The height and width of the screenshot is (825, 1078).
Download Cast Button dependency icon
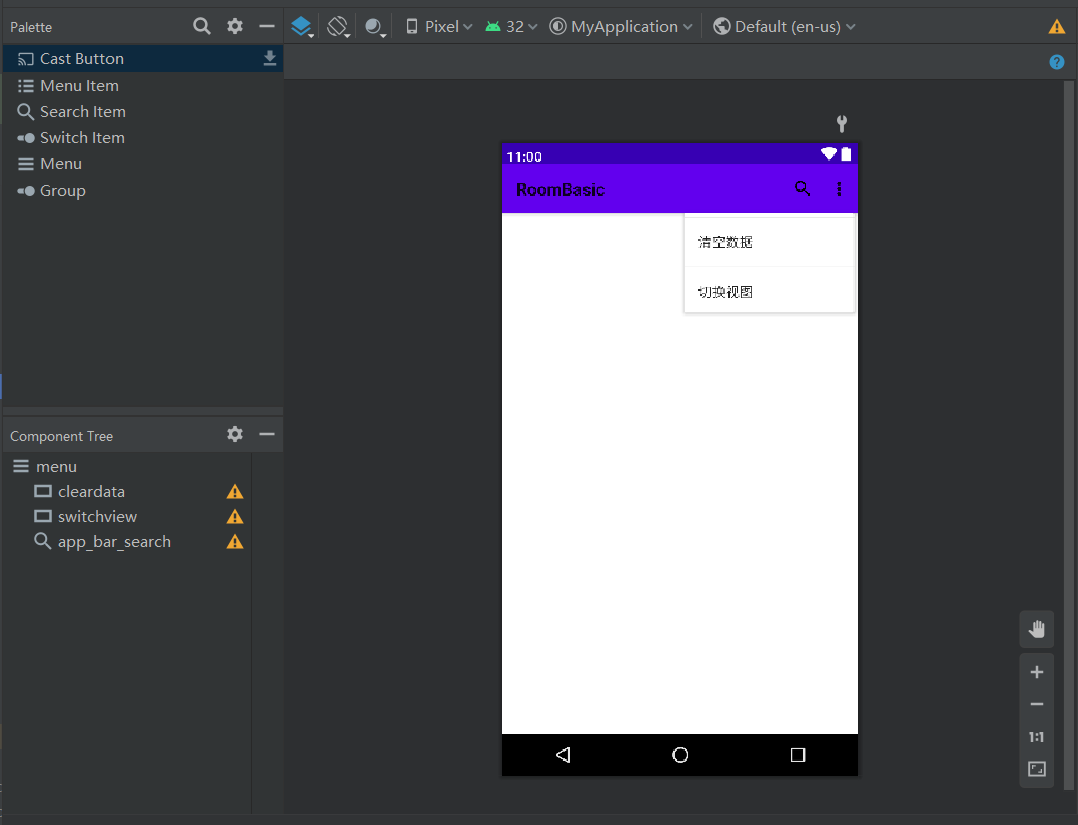[x=270, y=58]
